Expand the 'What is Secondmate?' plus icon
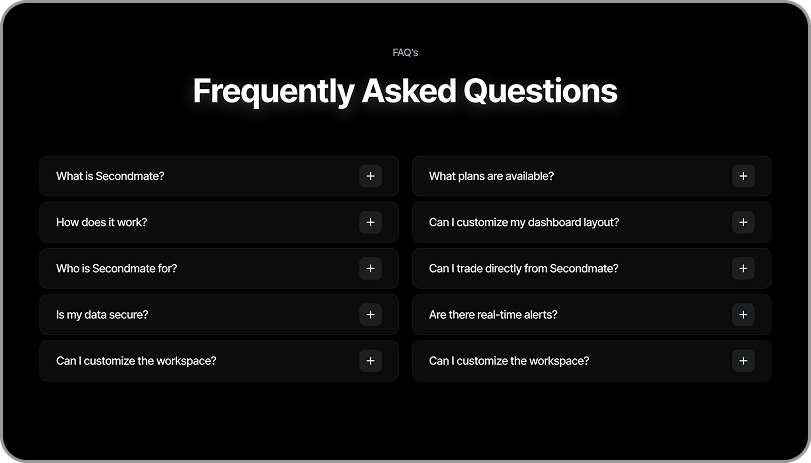This screenshot has height=463, width=811. pyautogui.click(x=370, y=176)
